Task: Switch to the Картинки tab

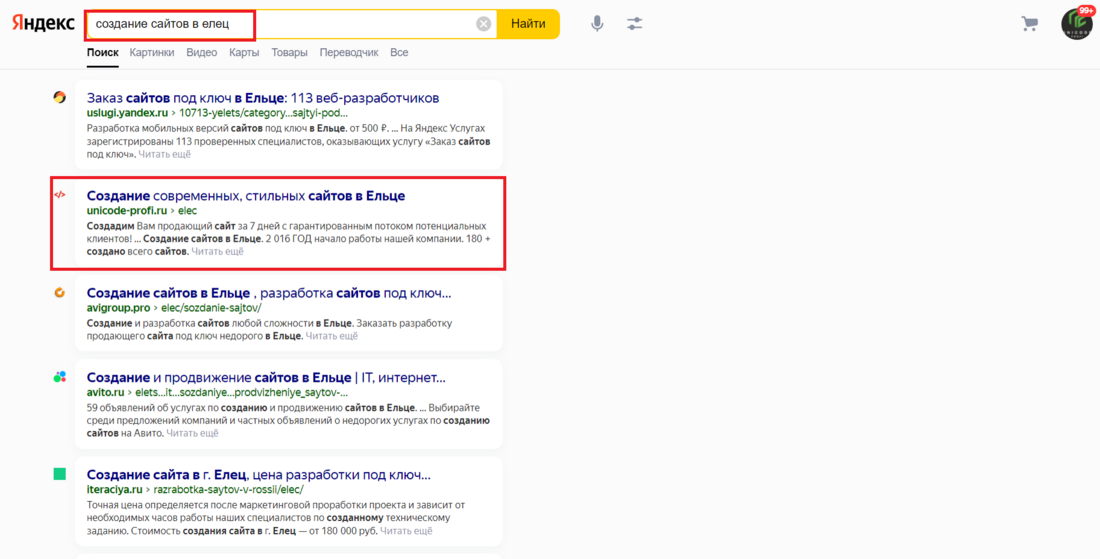Action: click(152, 53)
